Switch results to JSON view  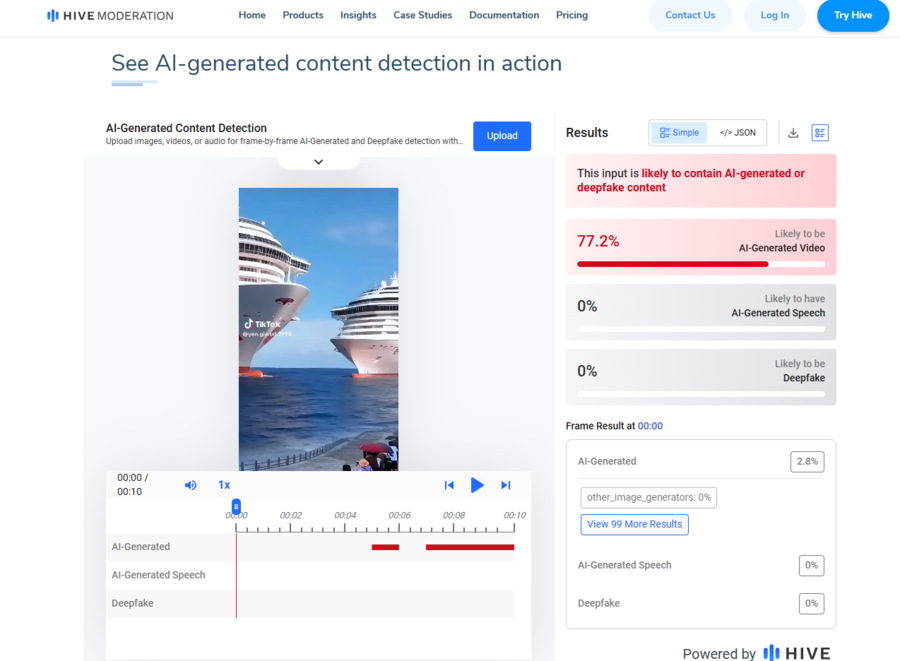738,133
